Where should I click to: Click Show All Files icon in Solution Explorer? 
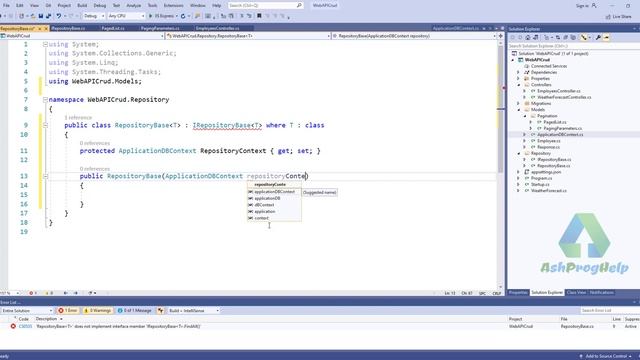573,38
